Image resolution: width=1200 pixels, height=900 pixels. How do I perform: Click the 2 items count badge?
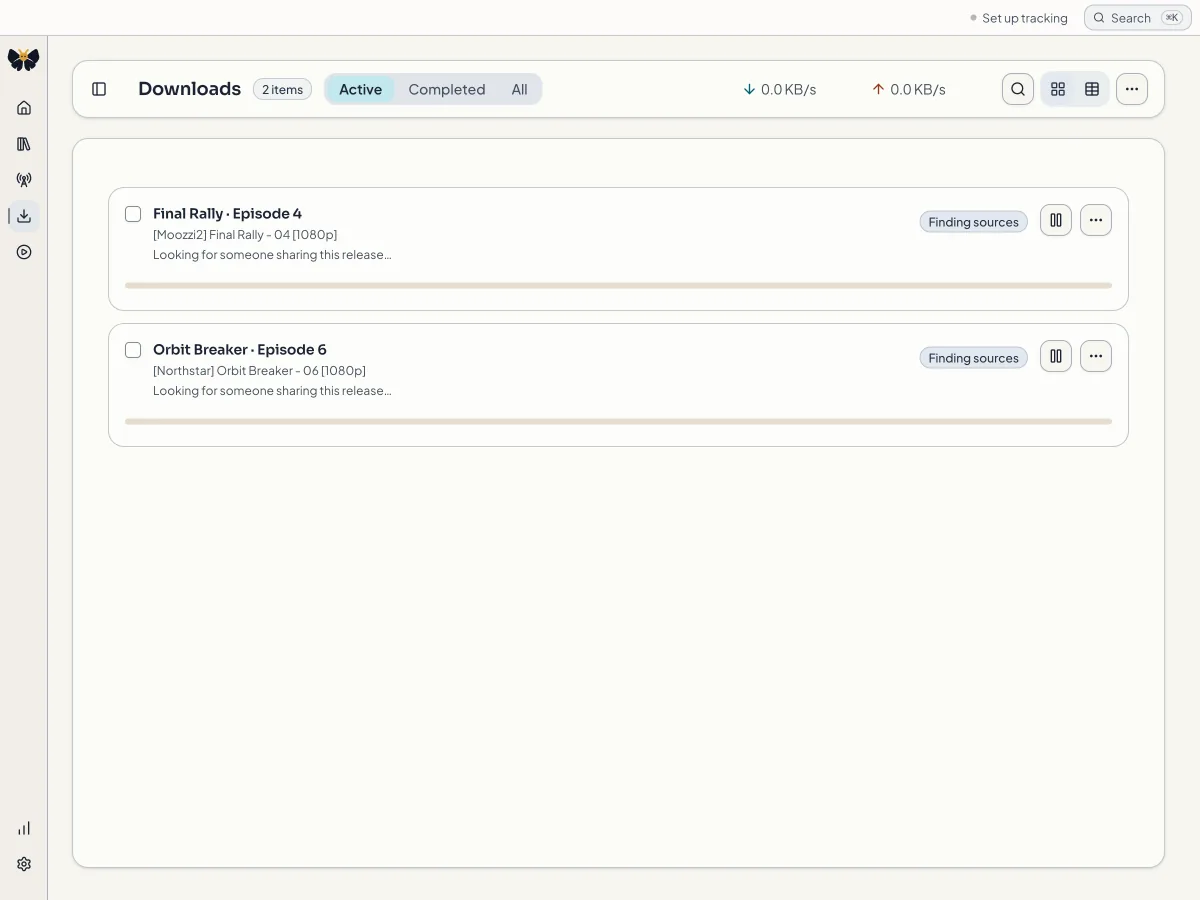click(282, 89)
